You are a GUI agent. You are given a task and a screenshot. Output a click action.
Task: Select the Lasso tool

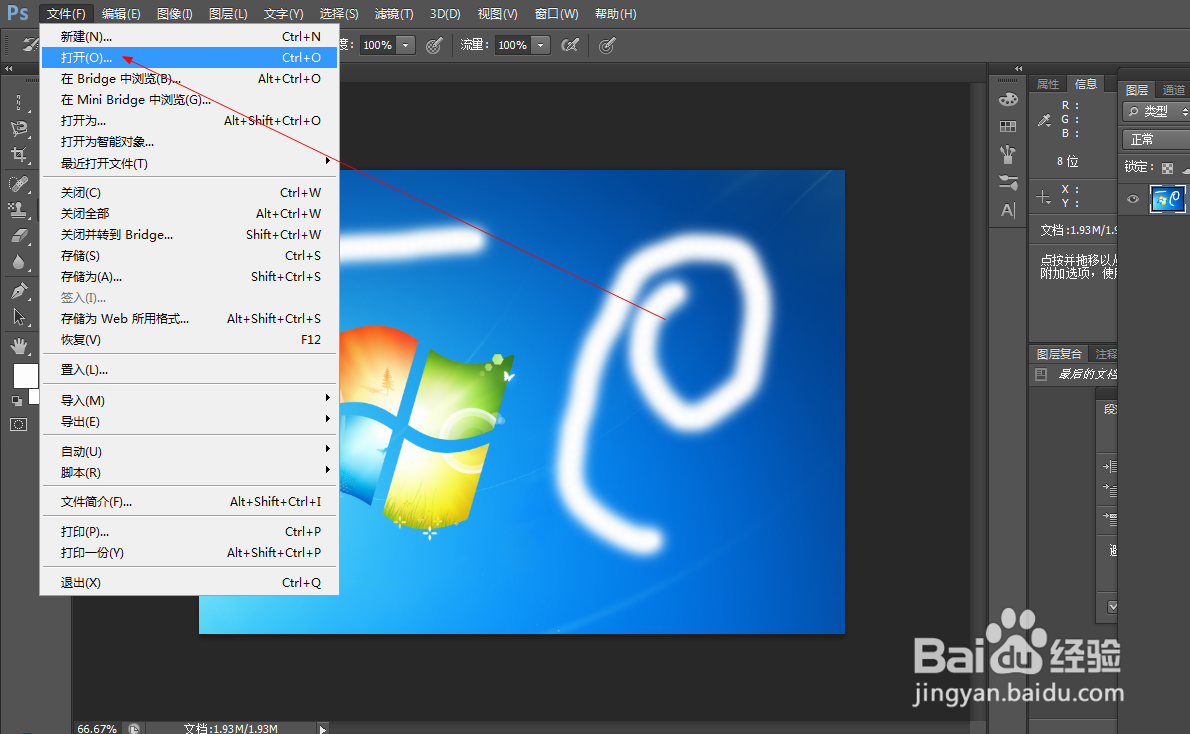19,128
